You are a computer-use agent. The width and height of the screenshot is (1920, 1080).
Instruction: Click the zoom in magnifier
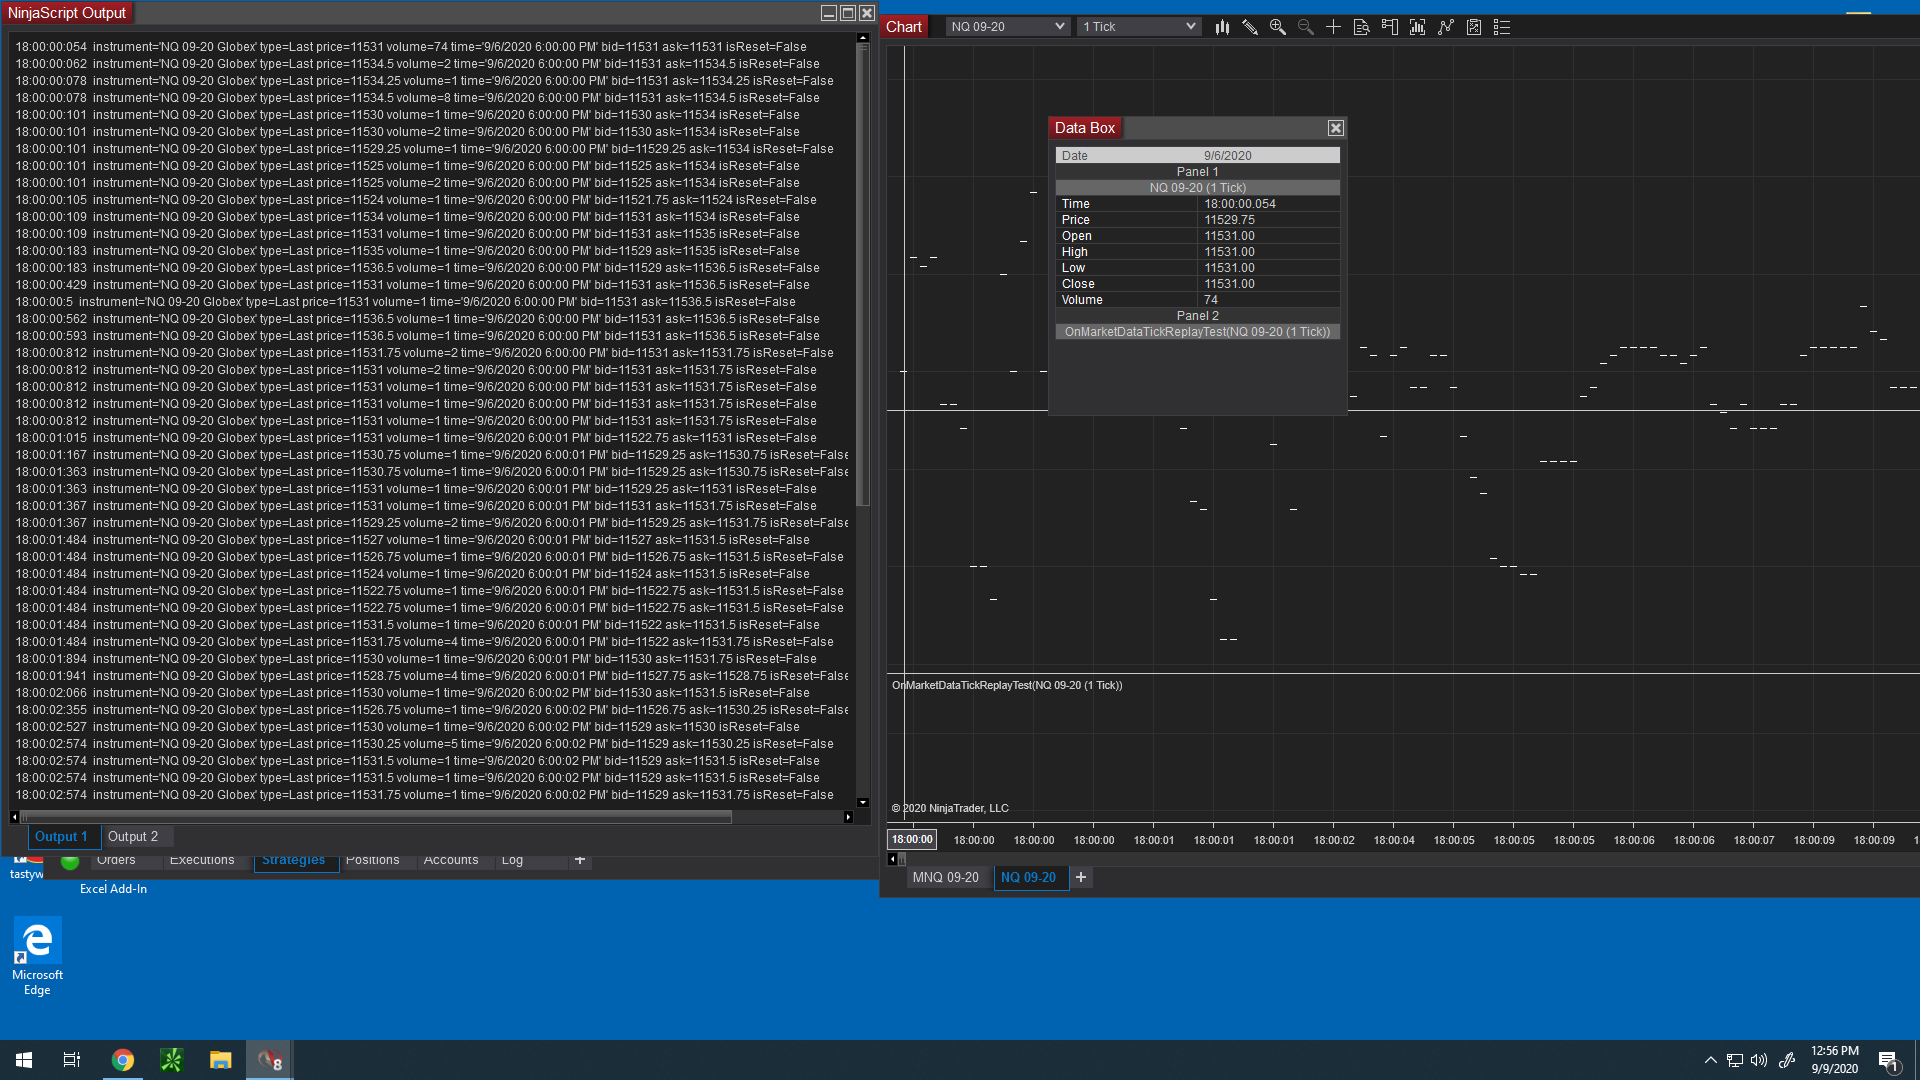1278,27
